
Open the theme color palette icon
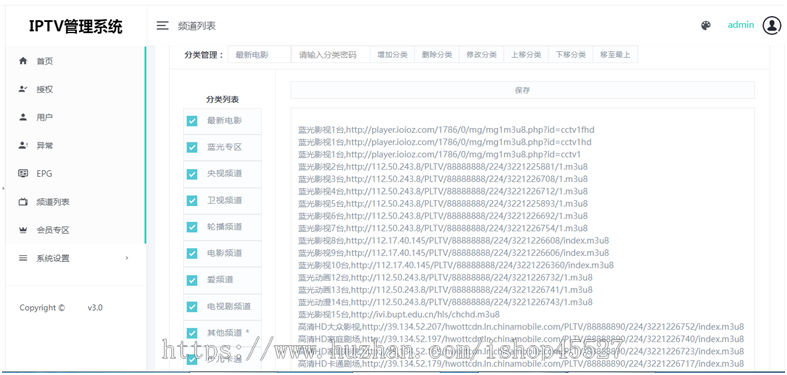point(706,26)
